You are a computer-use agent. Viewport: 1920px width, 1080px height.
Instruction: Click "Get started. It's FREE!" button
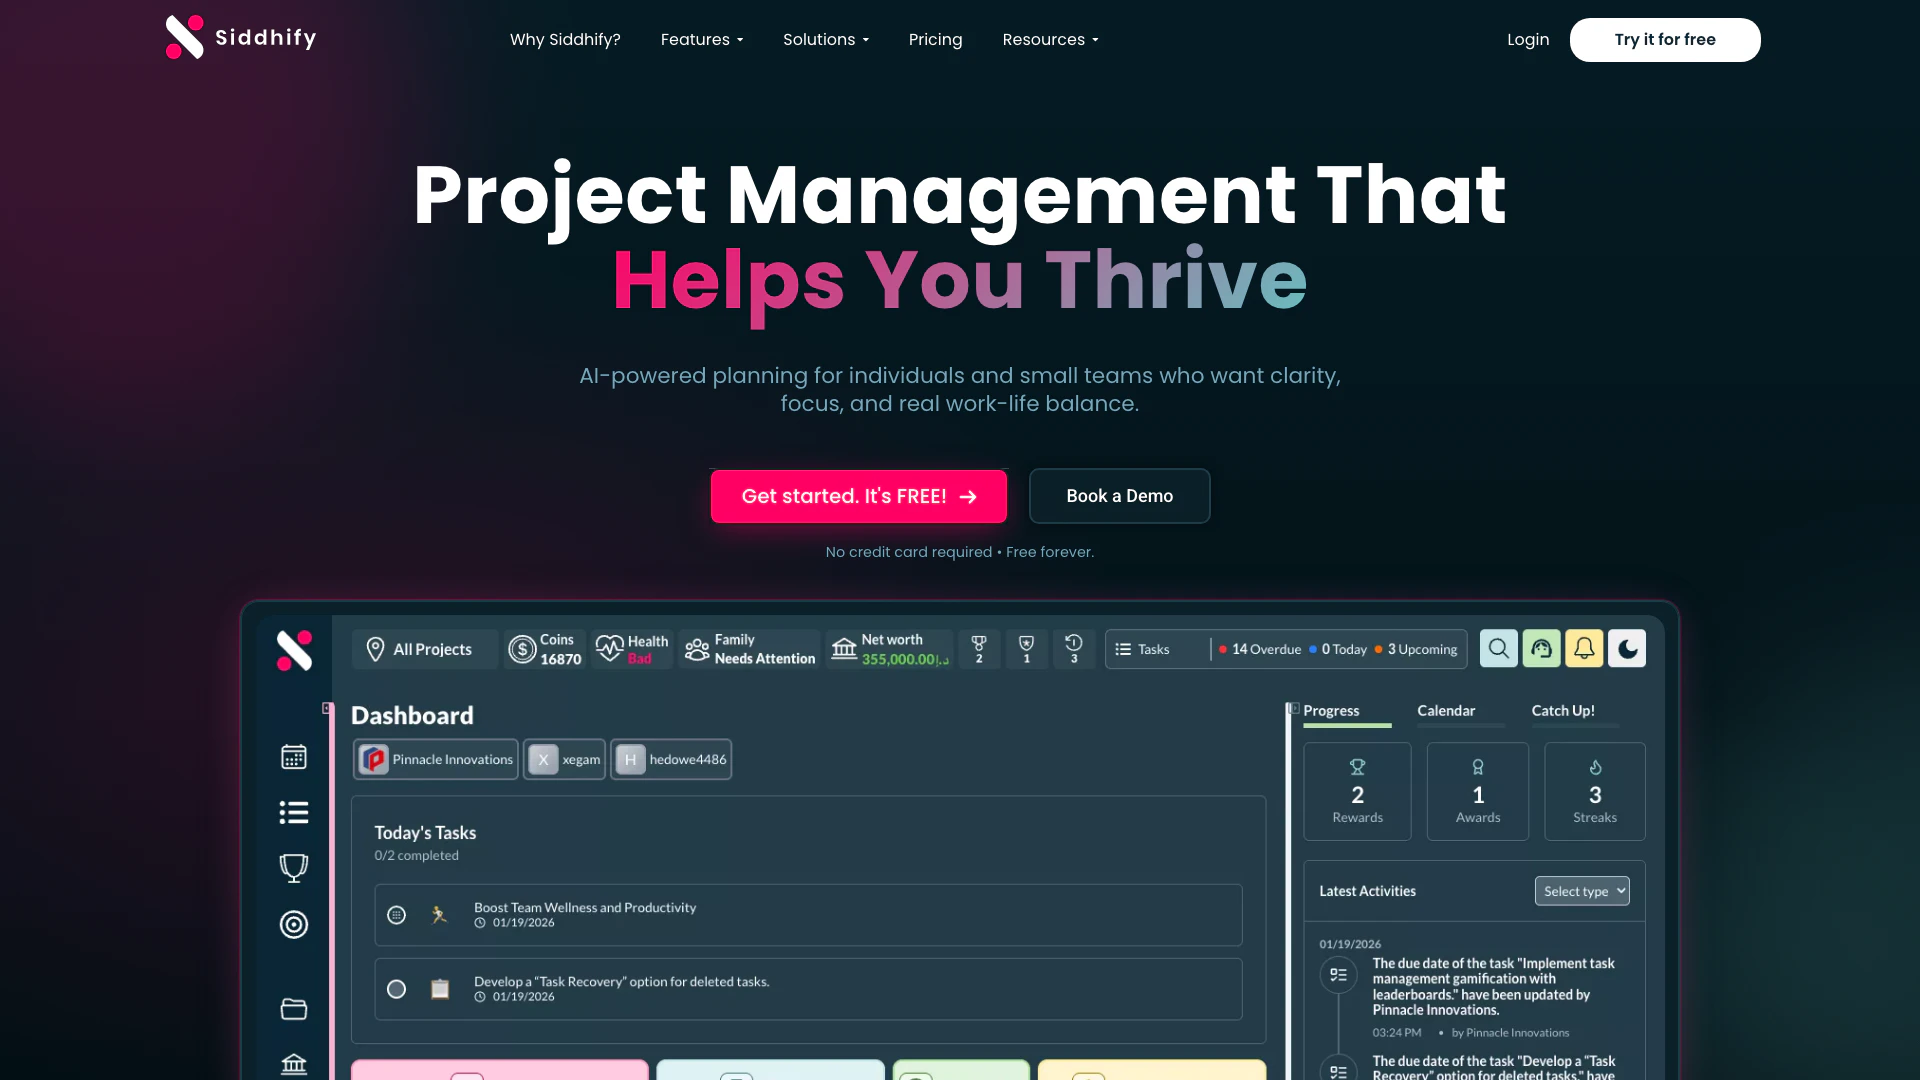[858, 496]
